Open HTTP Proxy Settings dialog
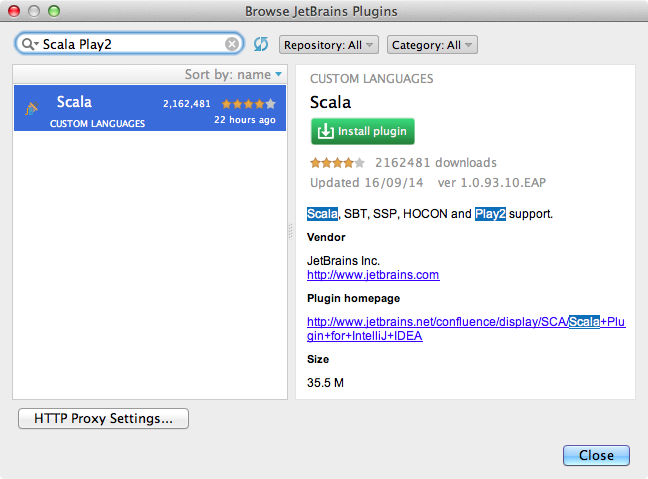The height and width of the screenshot is (479, 648). coord(103,418)
